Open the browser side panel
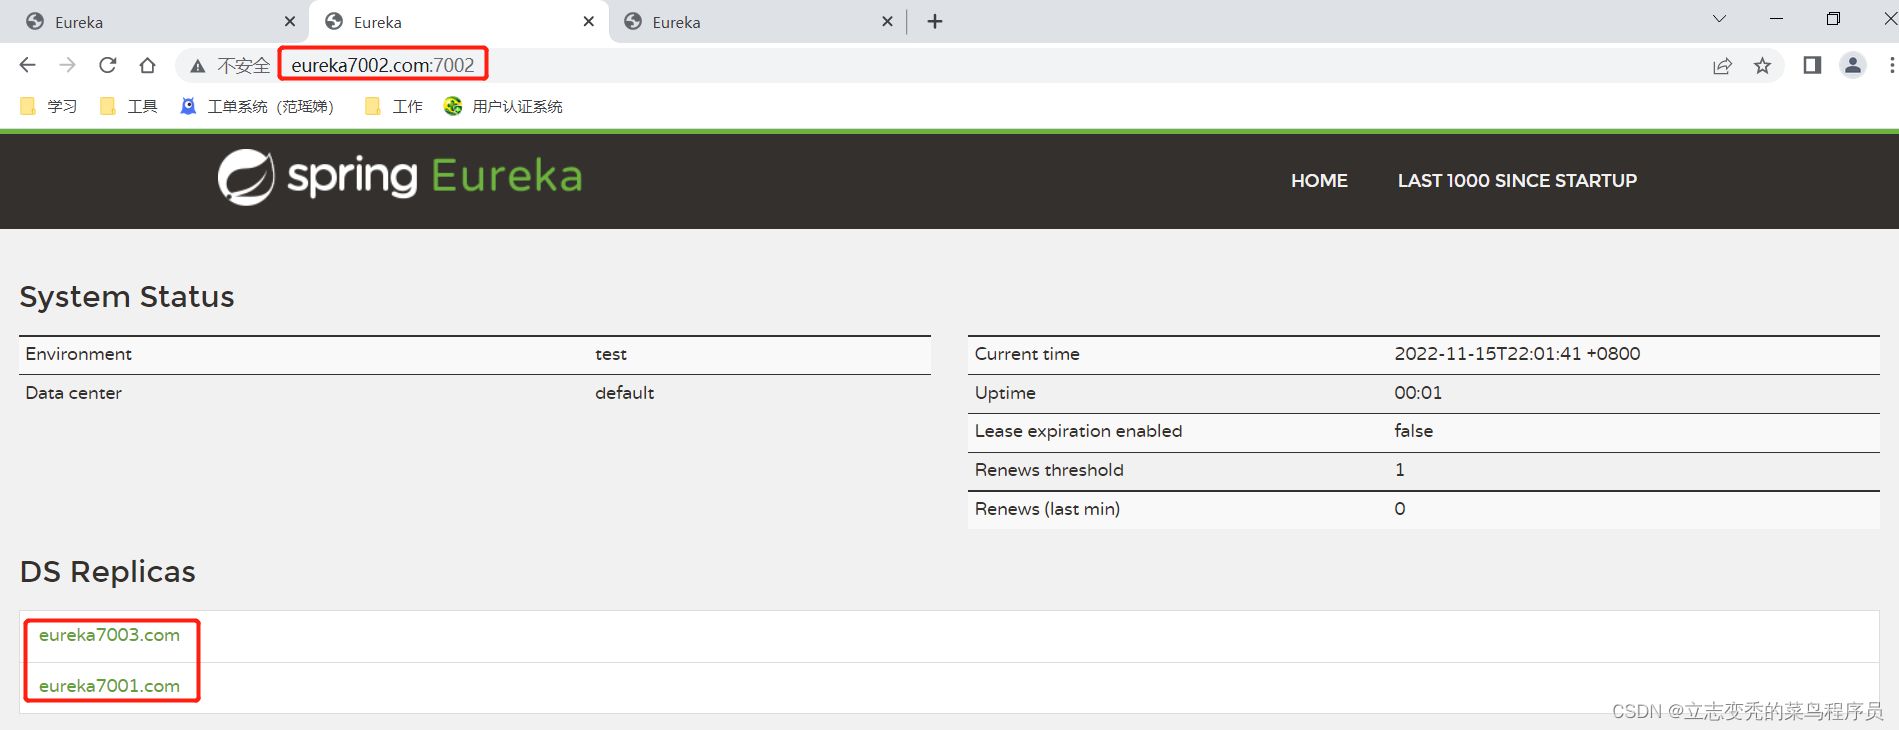 (1812, 65)
